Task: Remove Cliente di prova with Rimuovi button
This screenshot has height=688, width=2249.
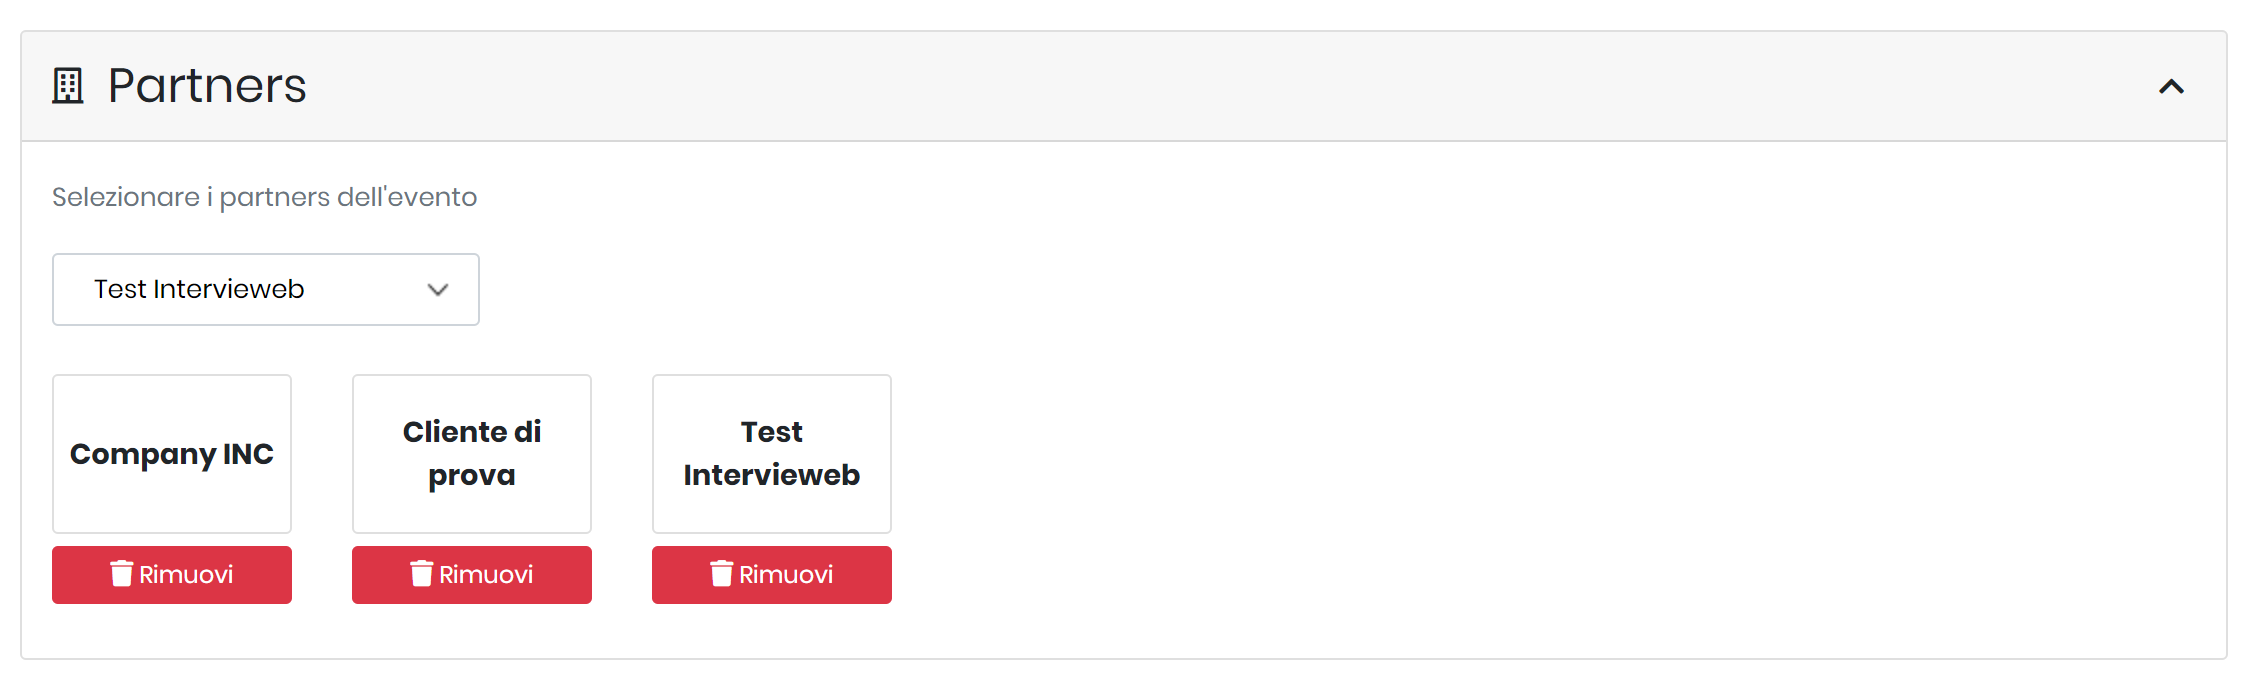Action: (472, 575)
